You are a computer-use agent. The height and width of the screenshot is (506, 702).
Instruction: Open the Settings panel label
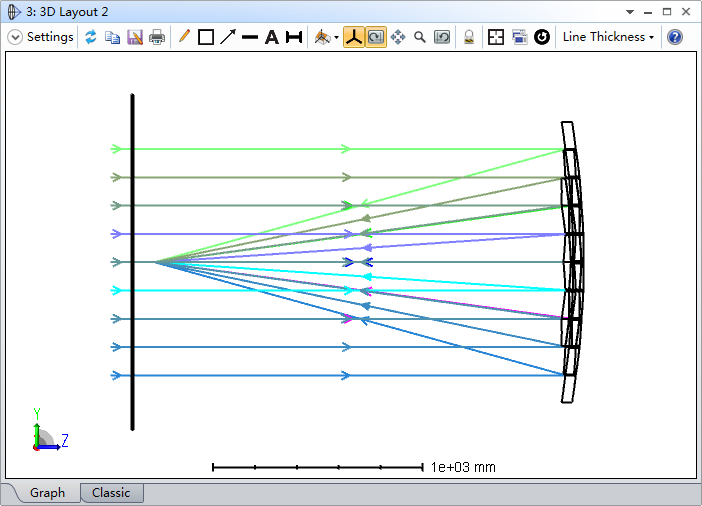point(50,37)
